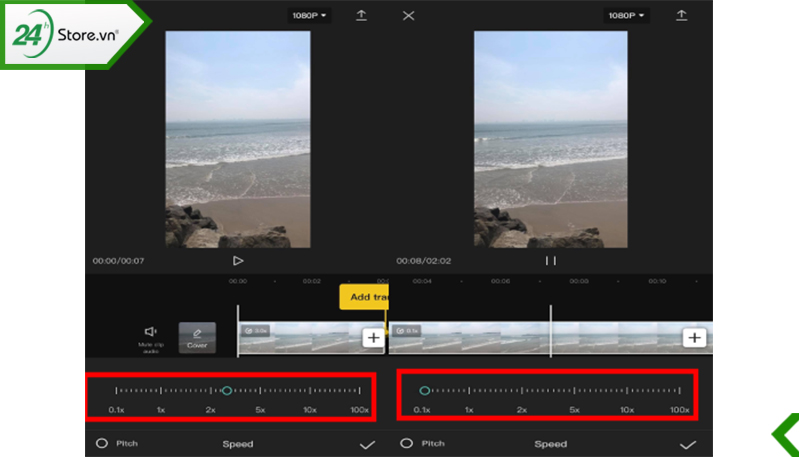The width and height of the screenshot is (799, 457).
Task: Open the 1080P resolution dropdown in the right screen
Action: 626,16
